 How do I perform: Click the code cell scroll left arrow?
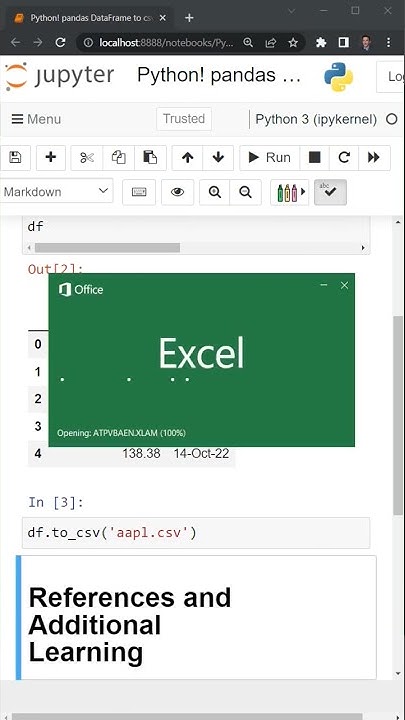pyautogui.click(x=29, y=248)
